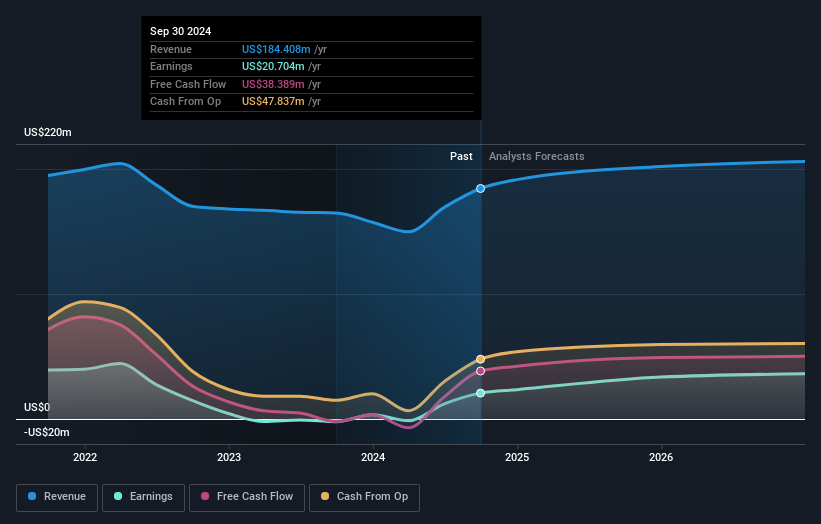This screenshot has height=524, width=821.
Task: Click the Analysts Forecasts label
Action: coord(537,156)
